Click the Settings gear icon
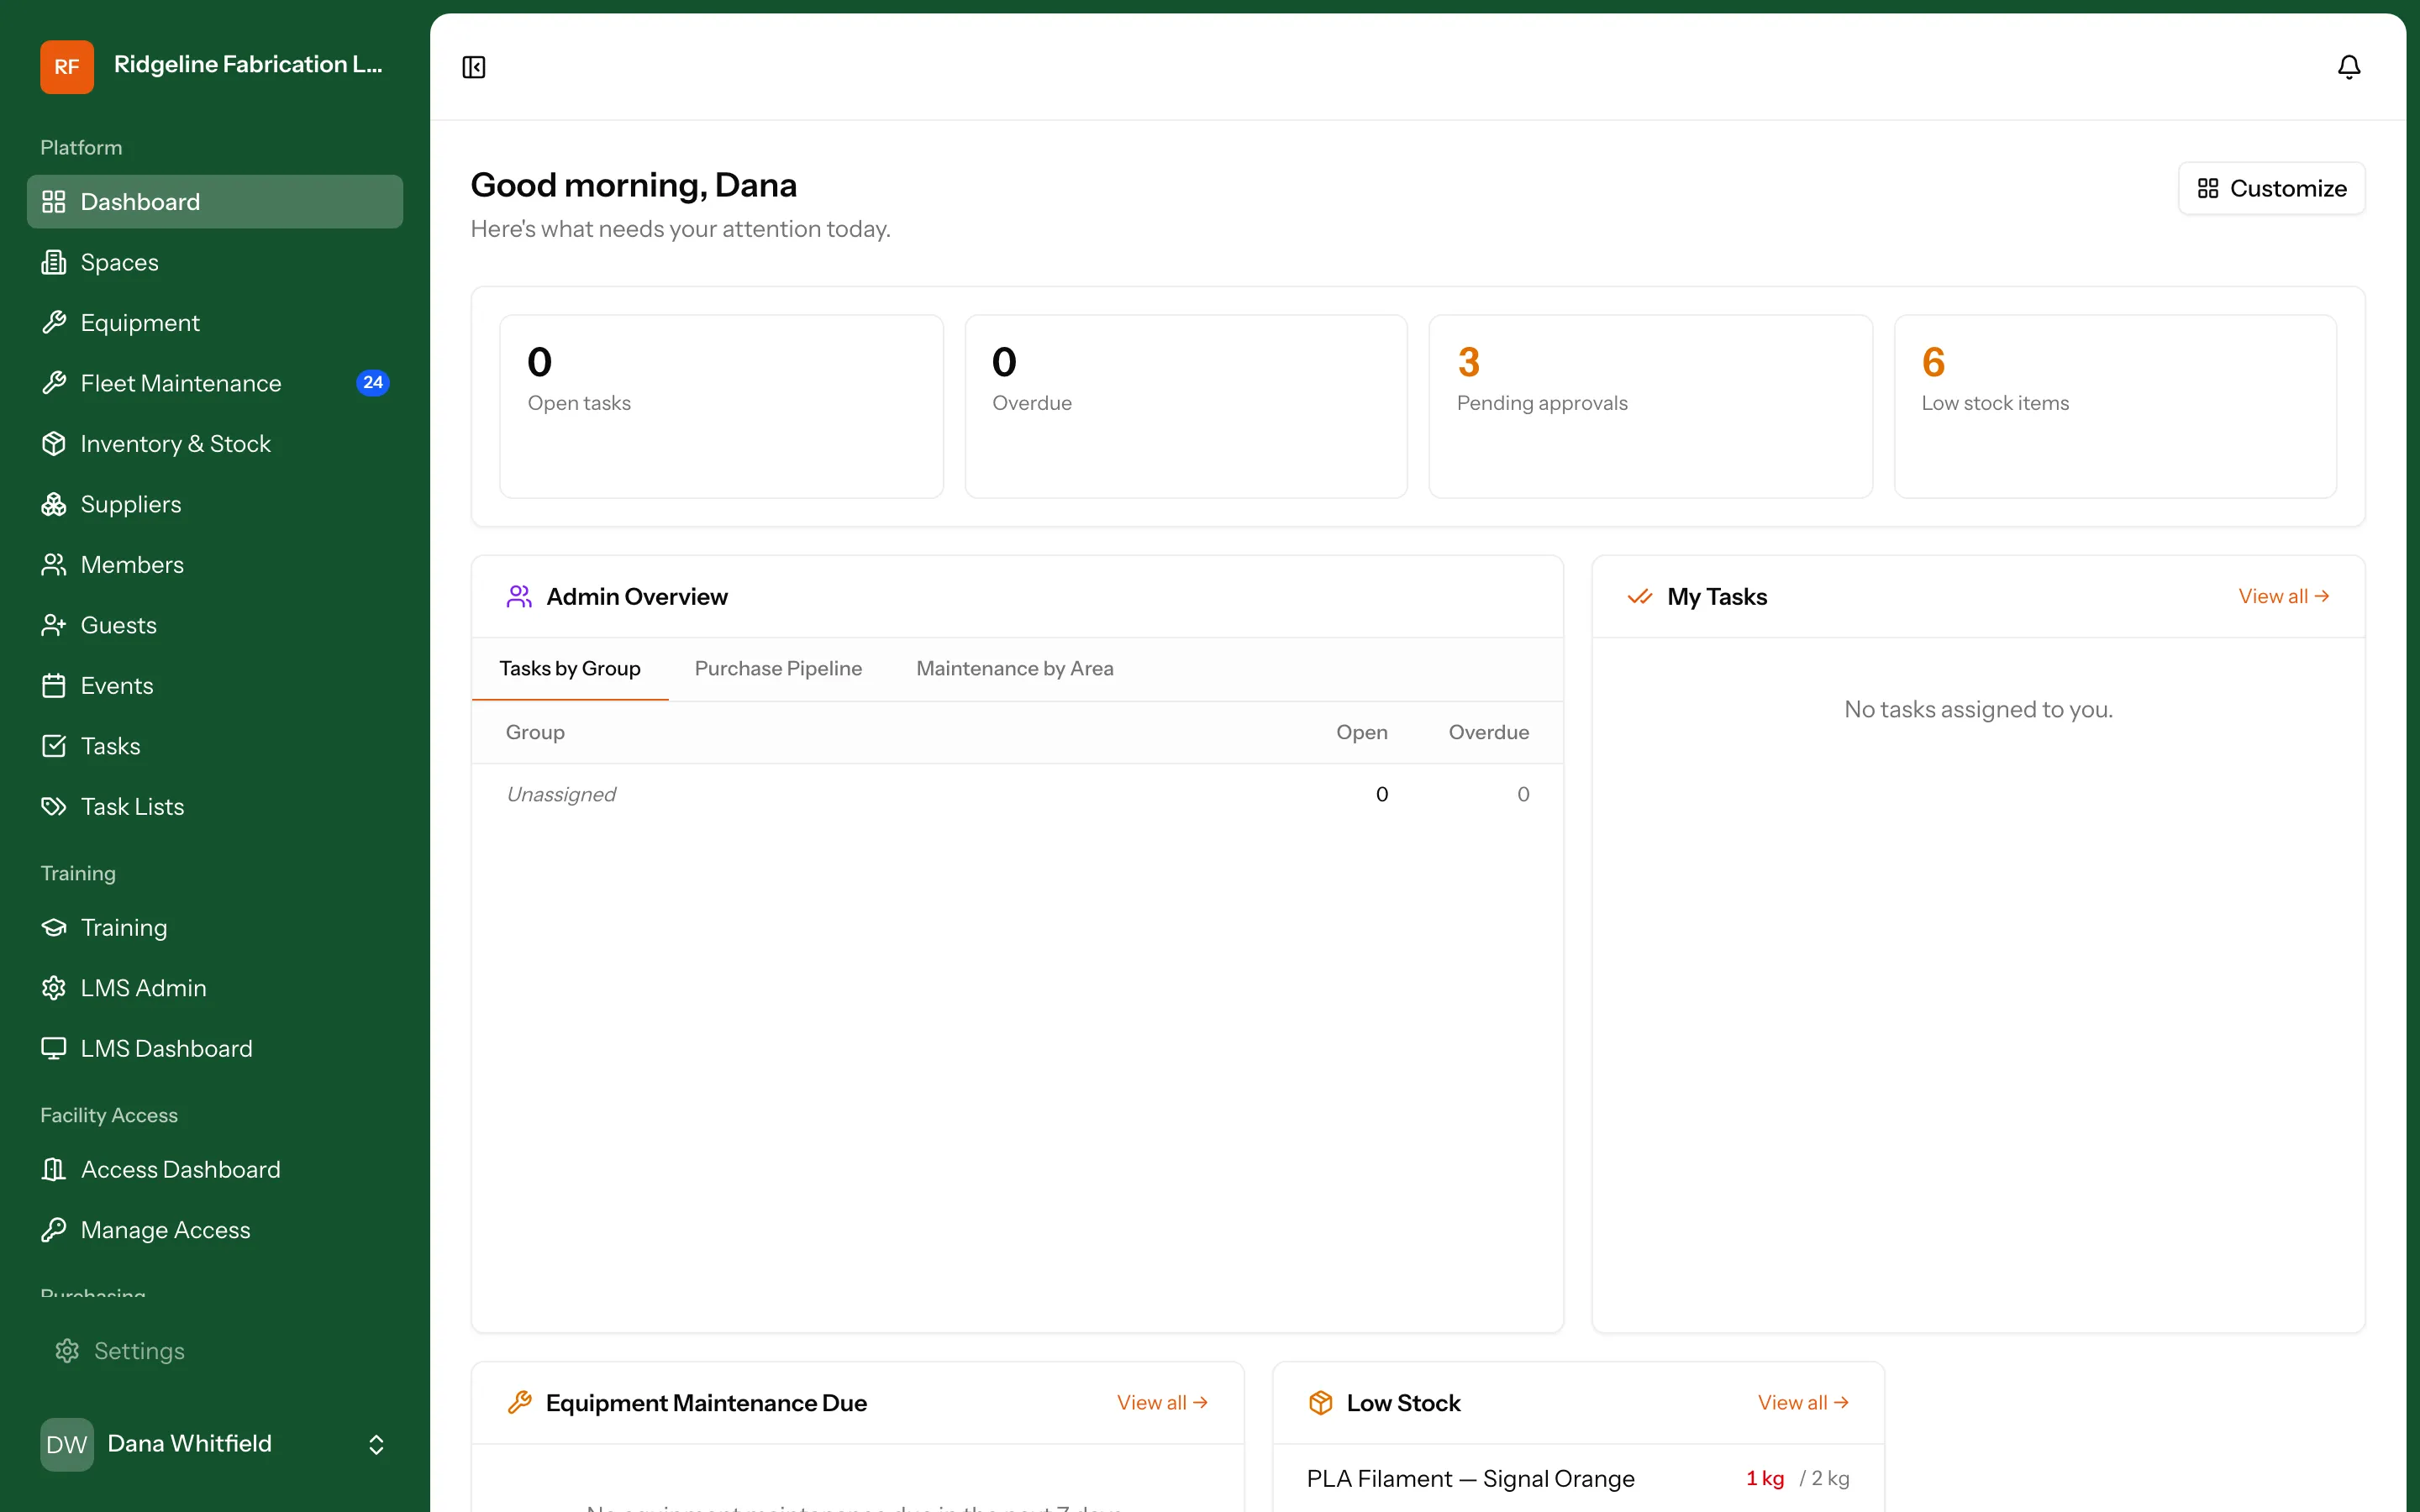The height and width of the screenshot is (1512, 2420). tap(67, 1351)
